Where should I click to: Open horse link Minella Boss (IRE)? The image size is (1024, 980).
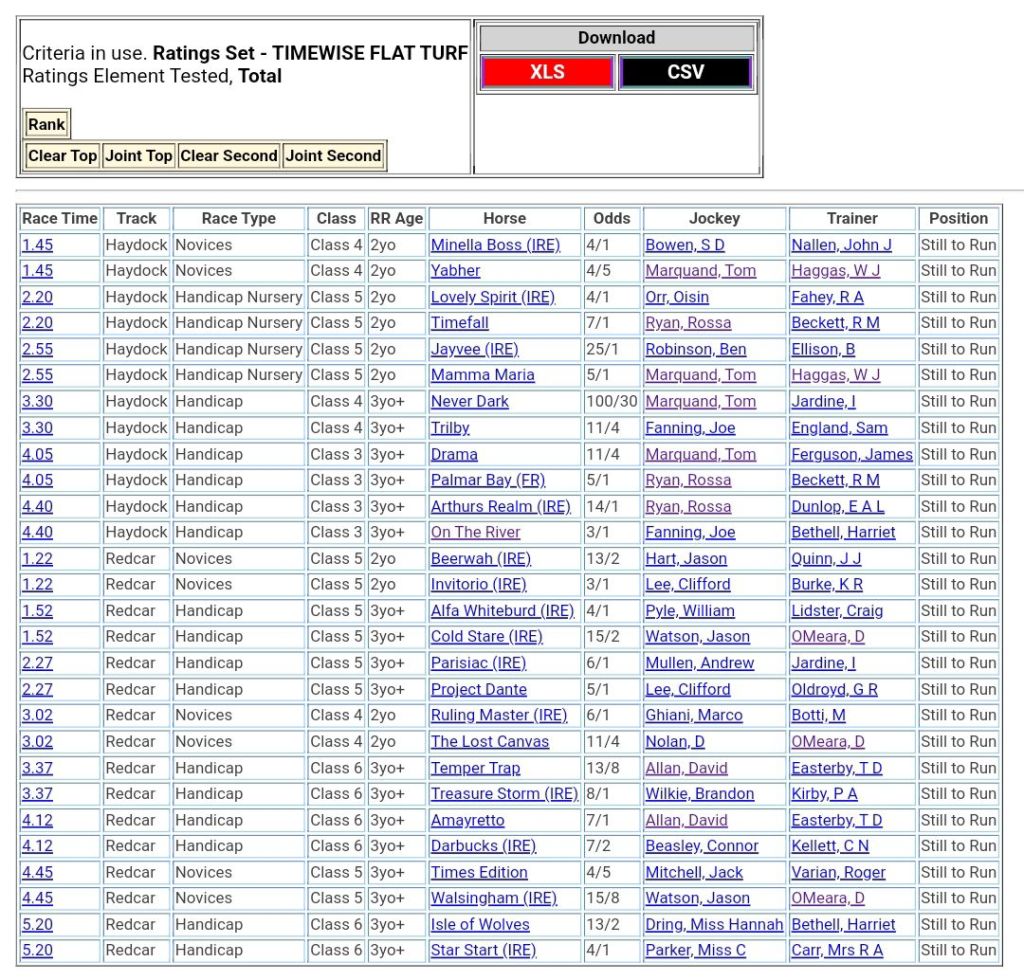(x=495, y=245)
